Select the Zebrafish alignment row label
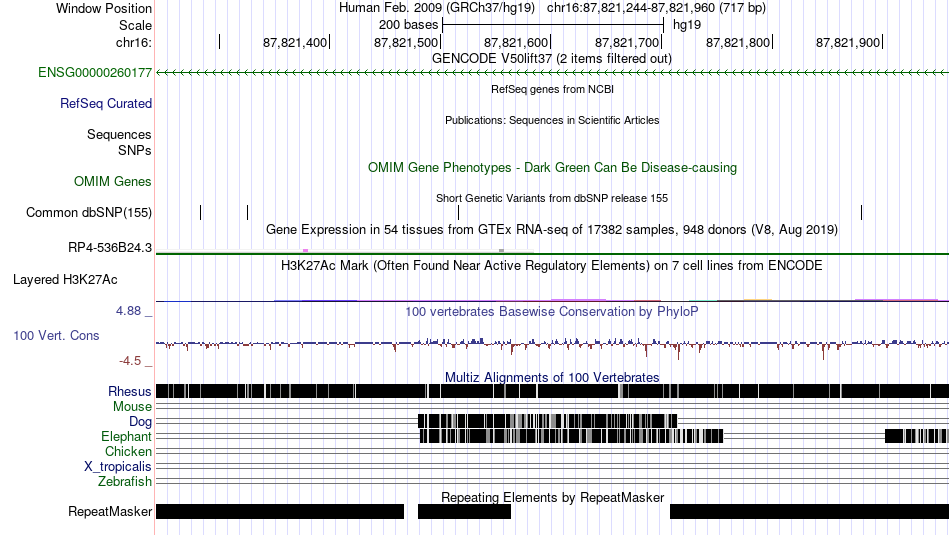Screen dimensions: 950x535 pos(125,482)
